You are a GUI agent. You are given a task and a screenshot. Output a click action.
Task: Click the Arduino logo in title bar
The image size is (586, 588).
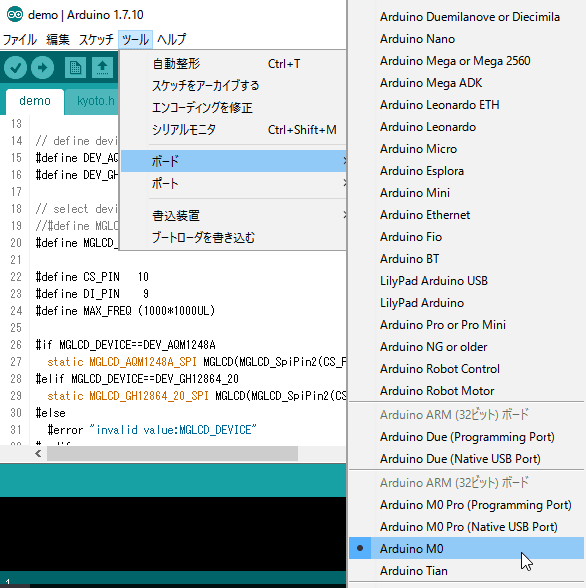coord(15,15)
